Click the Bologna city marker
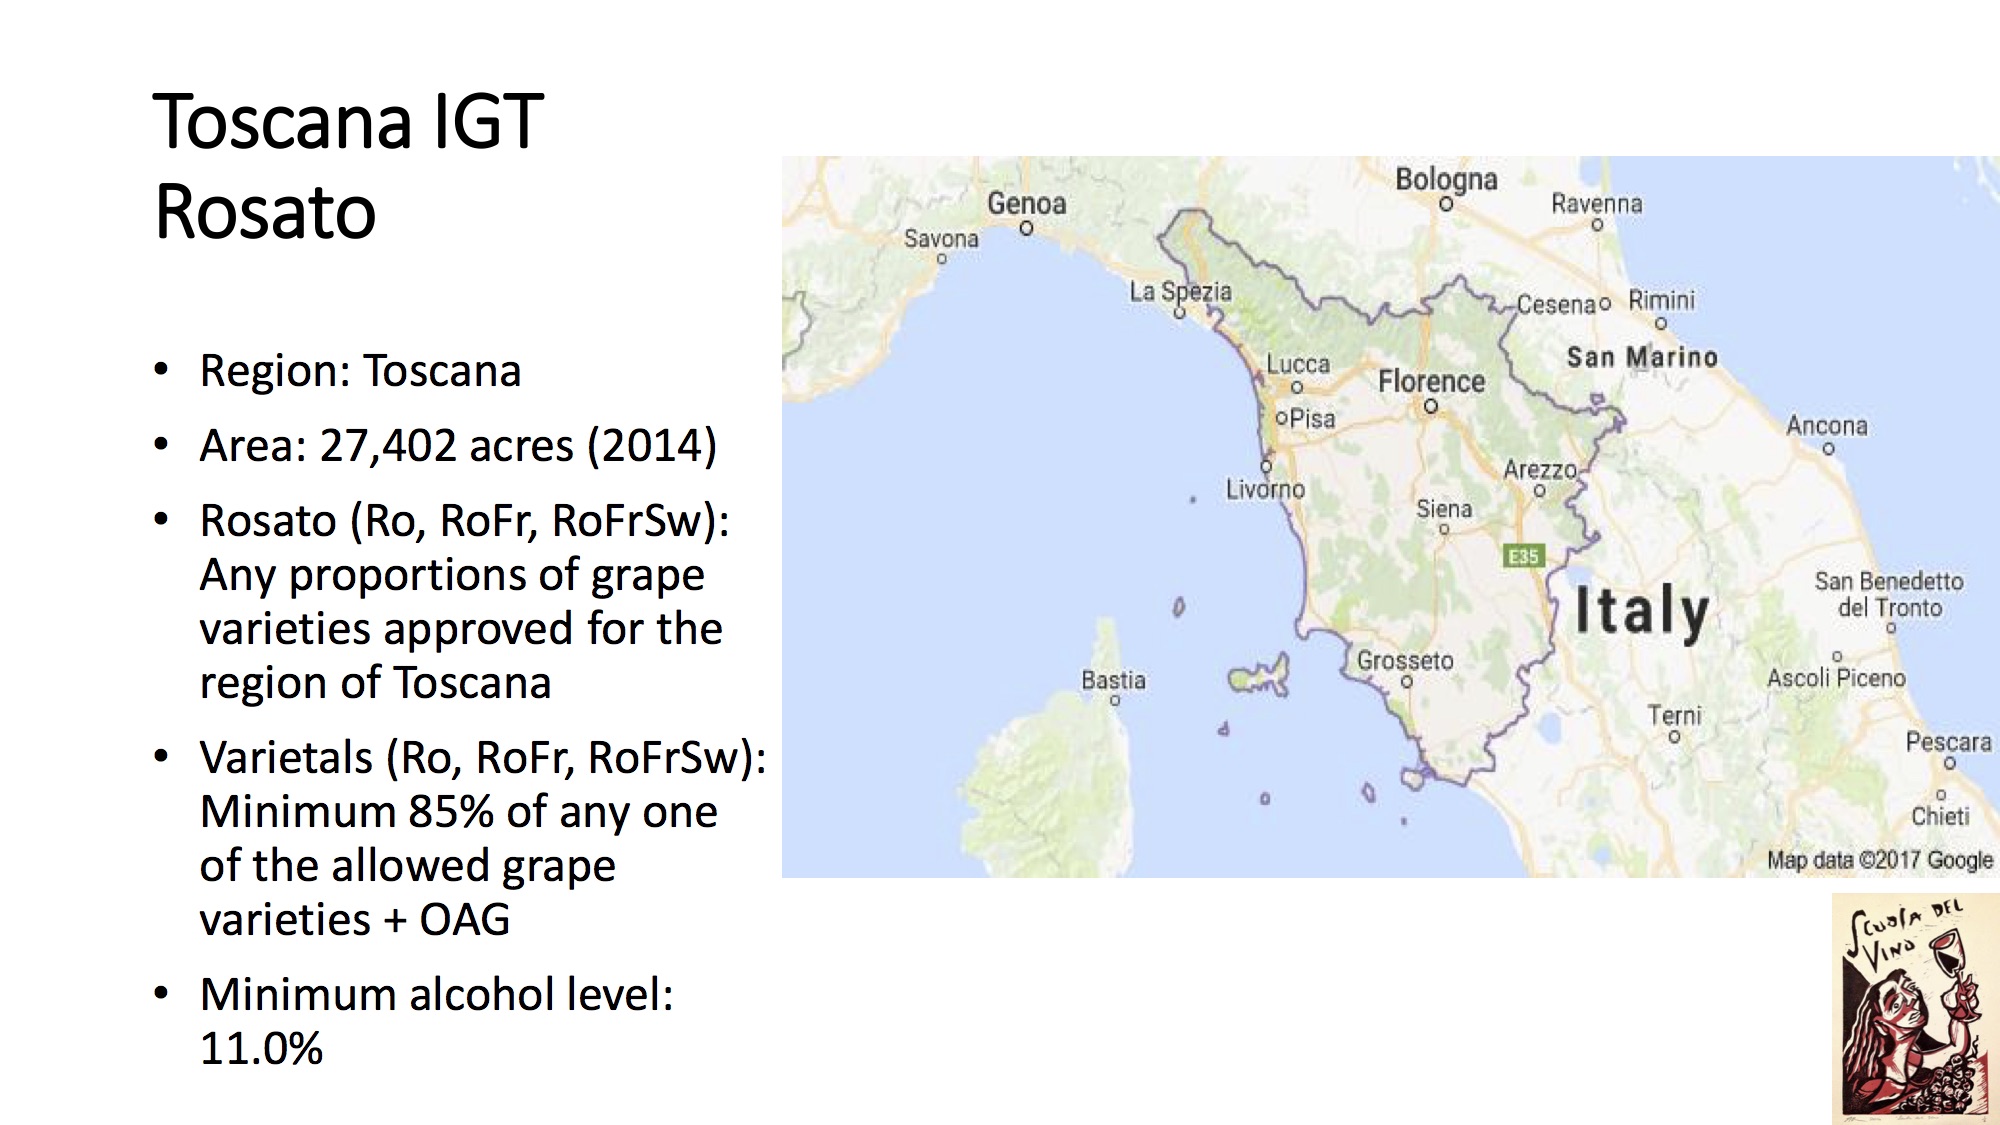 pyautogui.click(x=1446, y=204)
